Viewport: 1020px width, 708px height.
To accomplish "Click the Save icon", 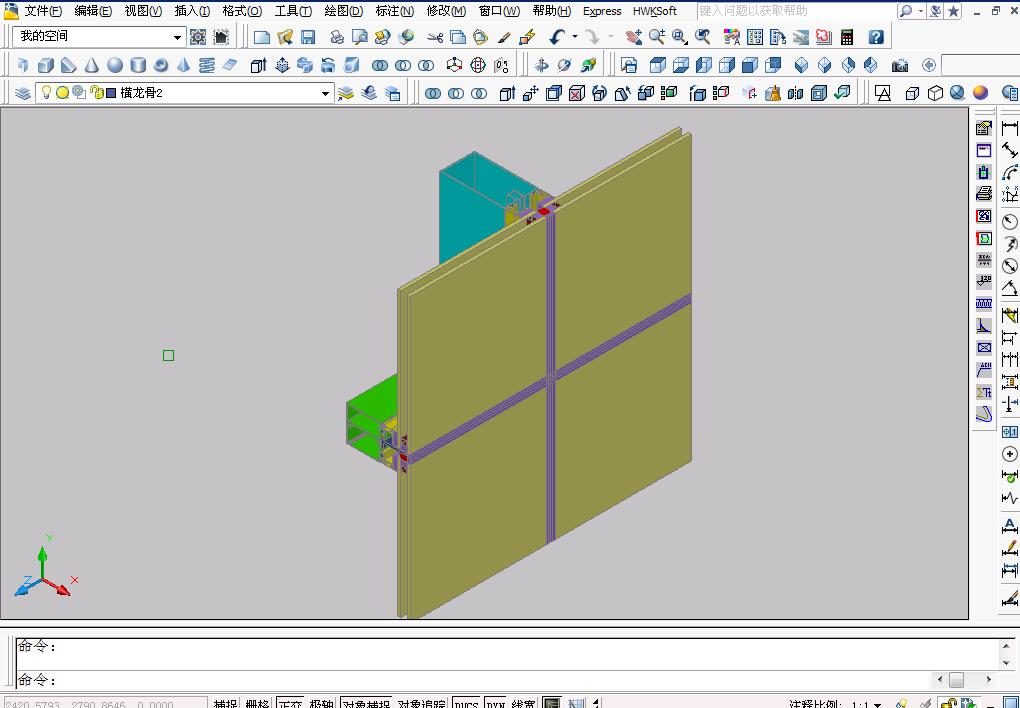I will point(308,37).
